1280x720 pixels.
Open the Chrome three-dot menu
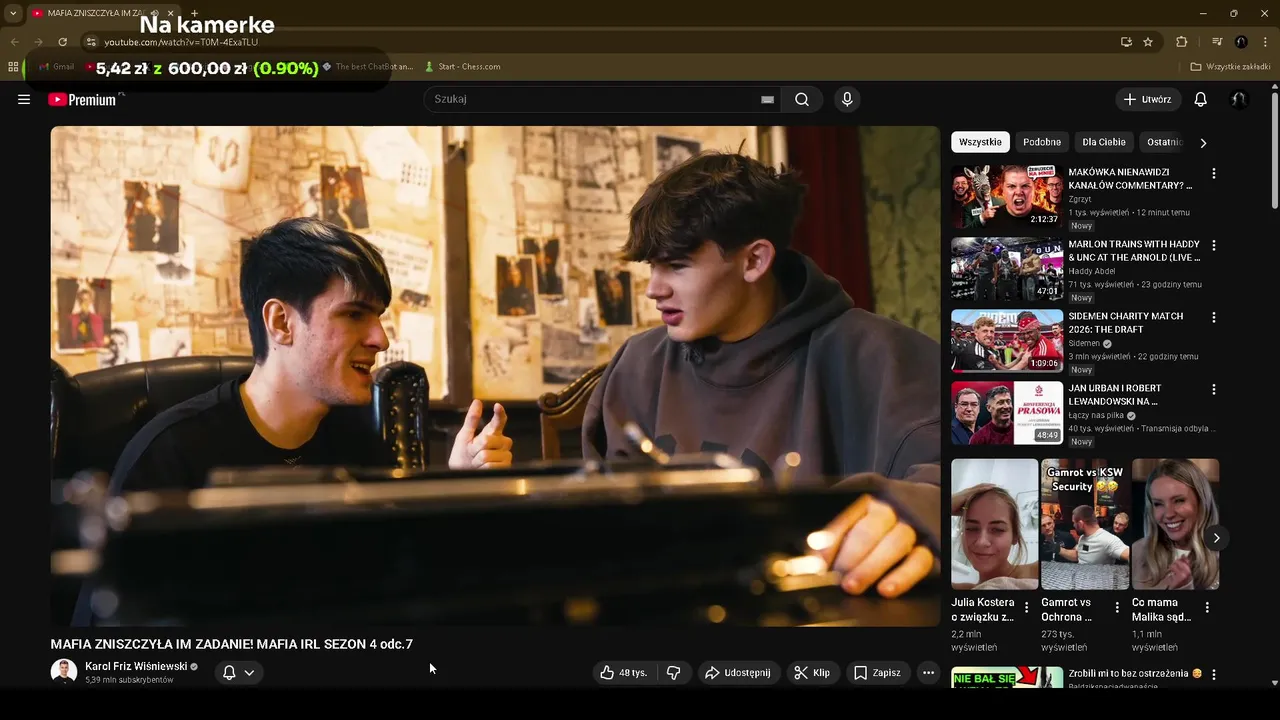(1265, 42)
